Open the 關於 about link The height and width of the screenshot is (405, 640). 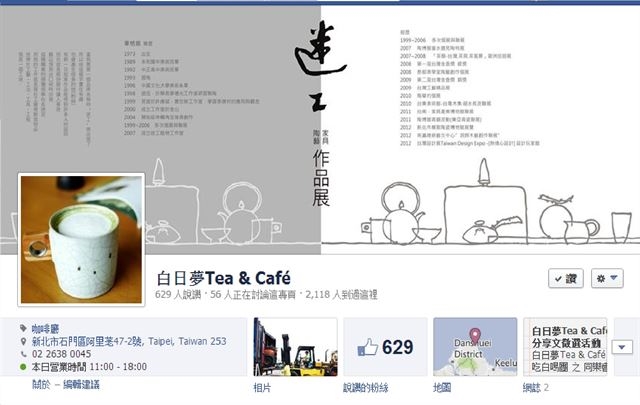click(x=41, y=385)
